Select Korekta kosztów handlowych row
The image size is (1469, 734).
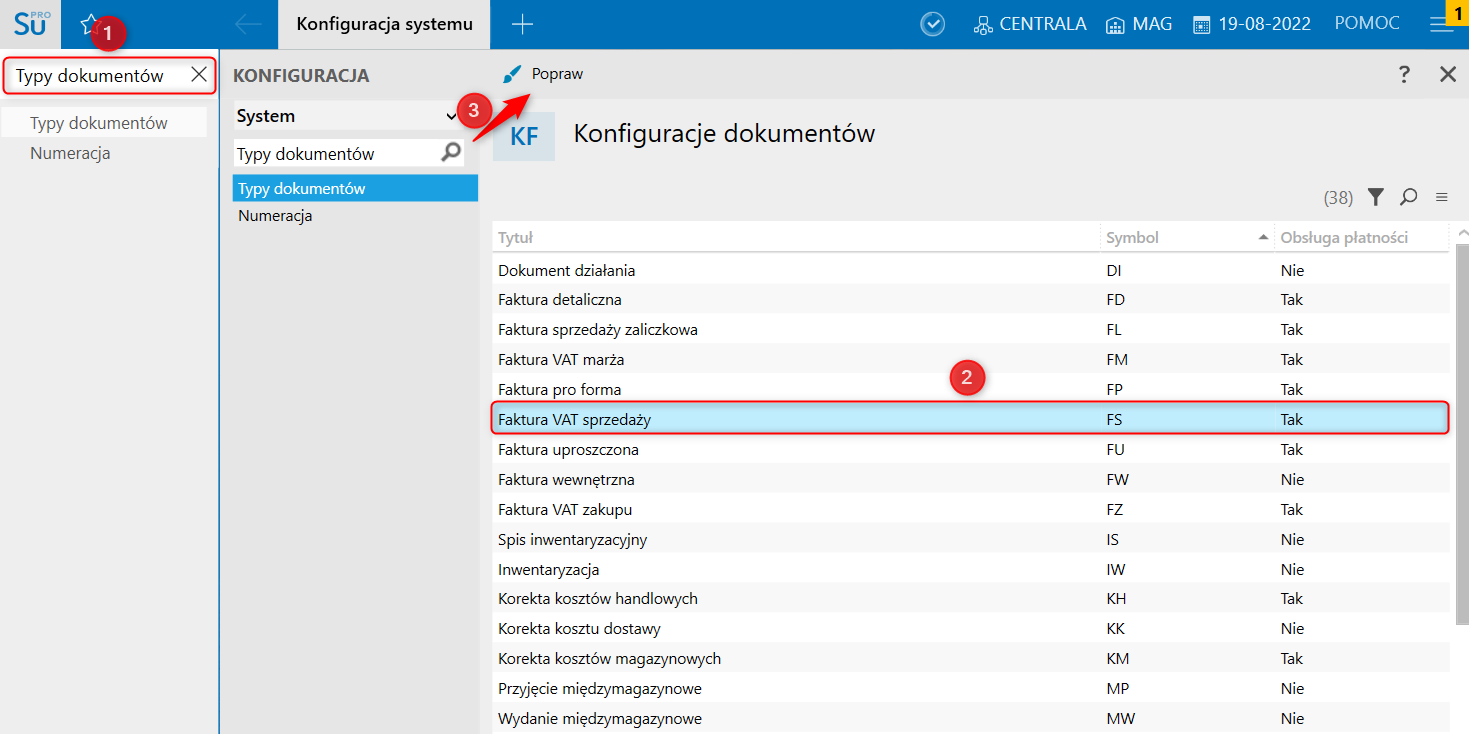(971, 598)
